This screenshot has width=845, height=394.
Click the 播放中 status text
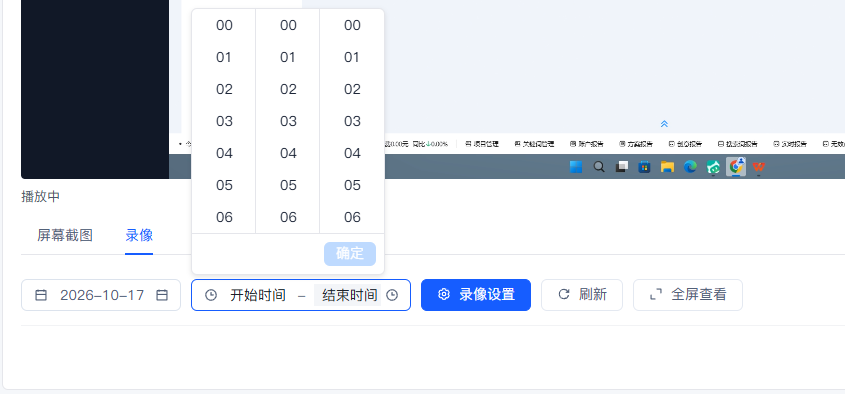point(40,197)
